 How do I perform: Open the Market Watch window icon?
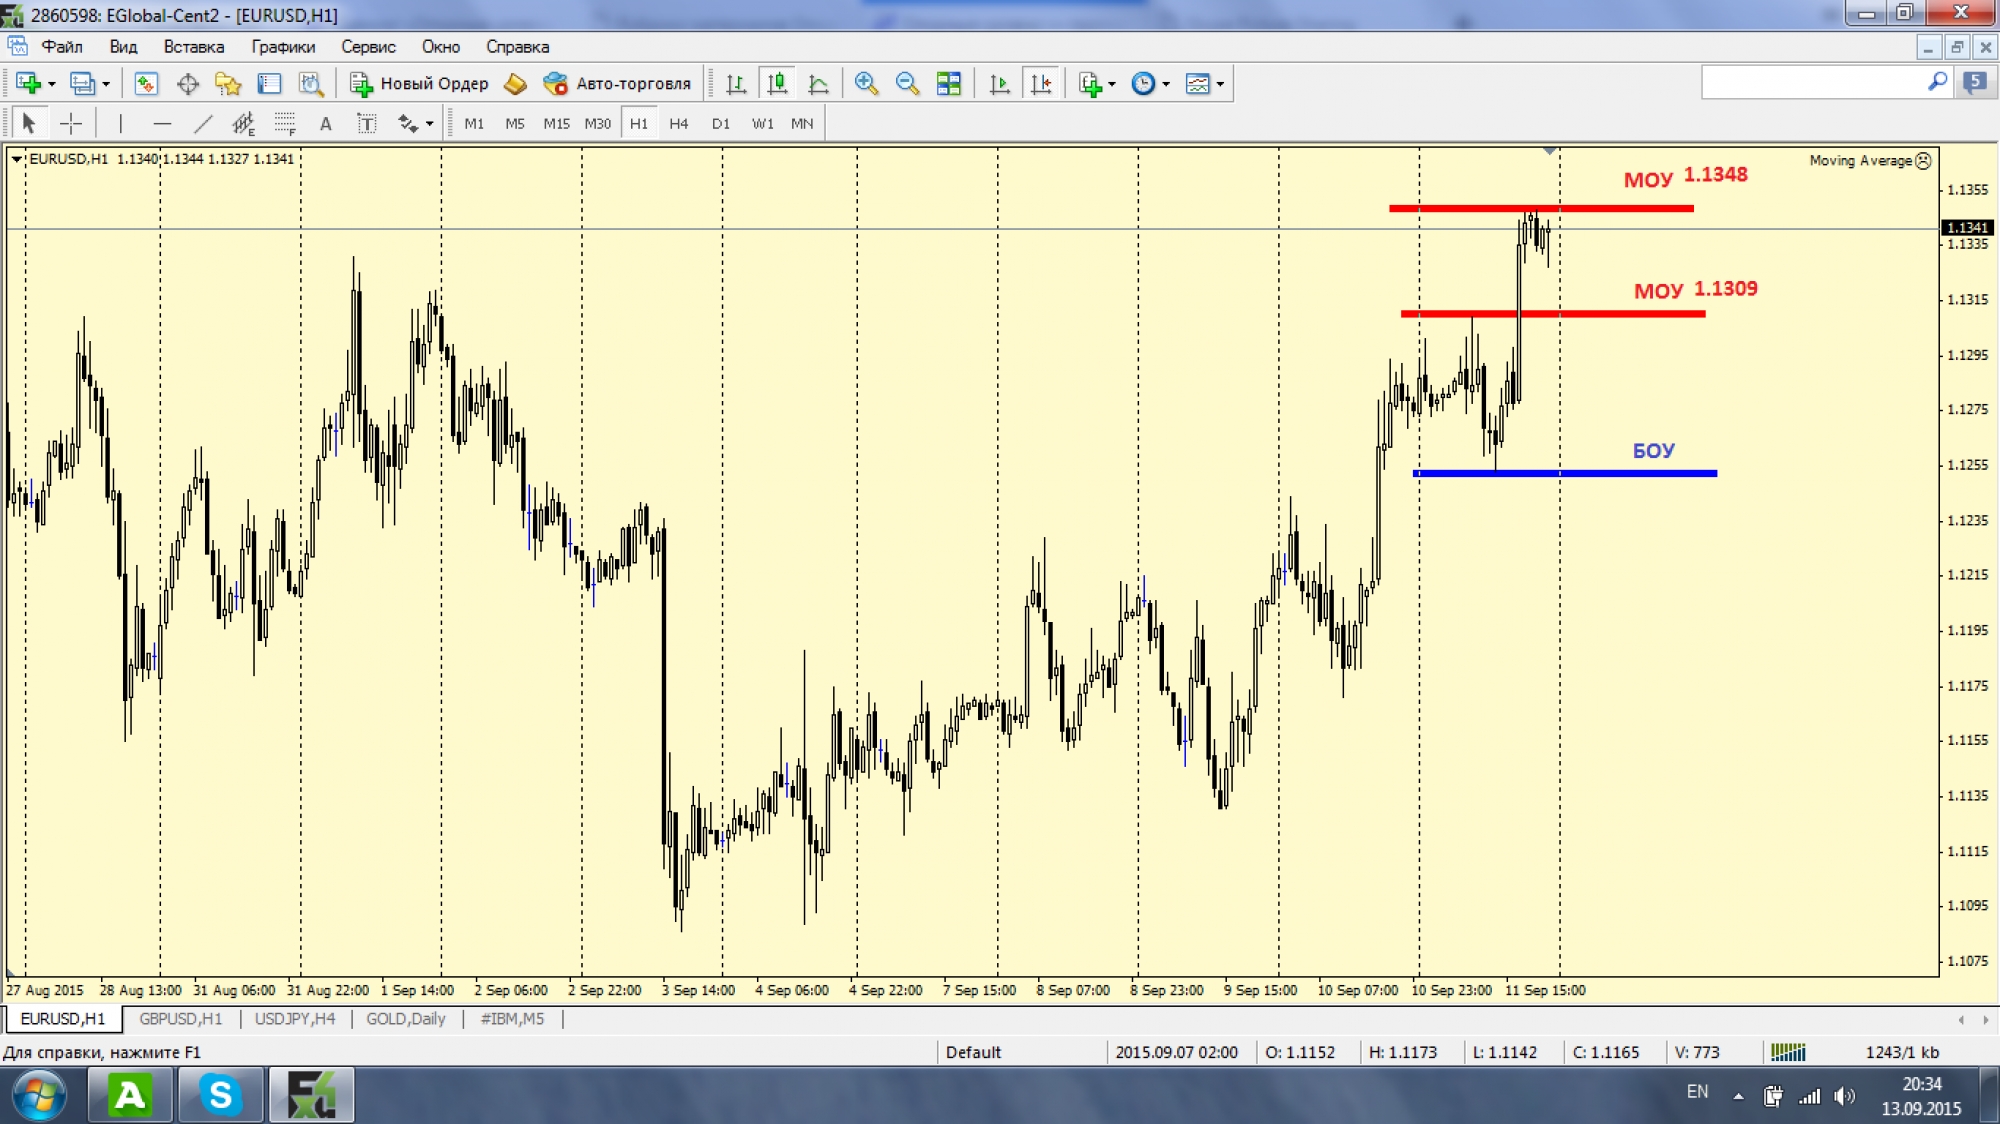(146, 84)
